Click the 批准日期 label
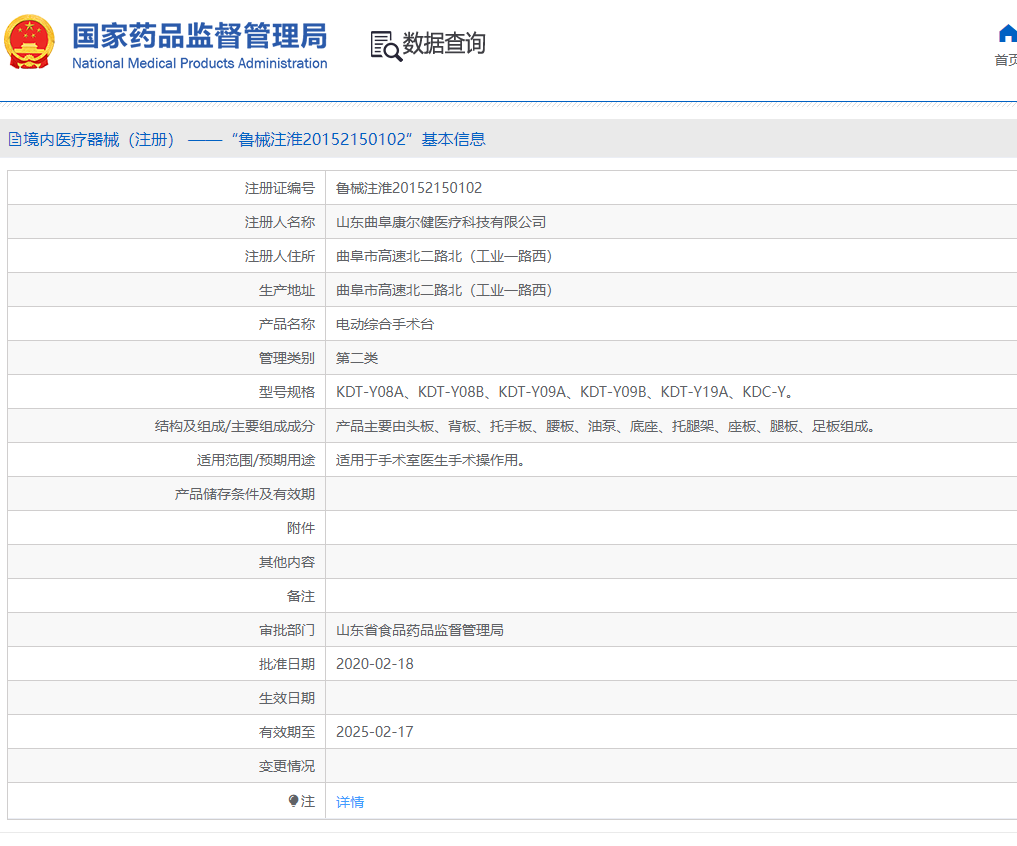 [x=287, y=664]
